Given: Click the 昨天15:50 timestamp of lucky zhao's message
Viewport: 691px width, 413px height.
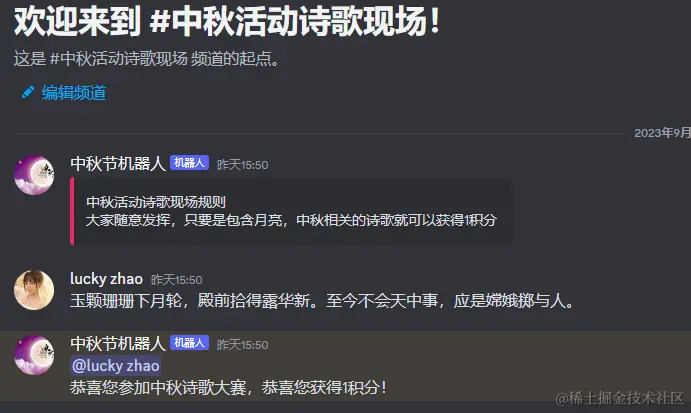Looking at the screenshot, I should [x=177, y=280].
